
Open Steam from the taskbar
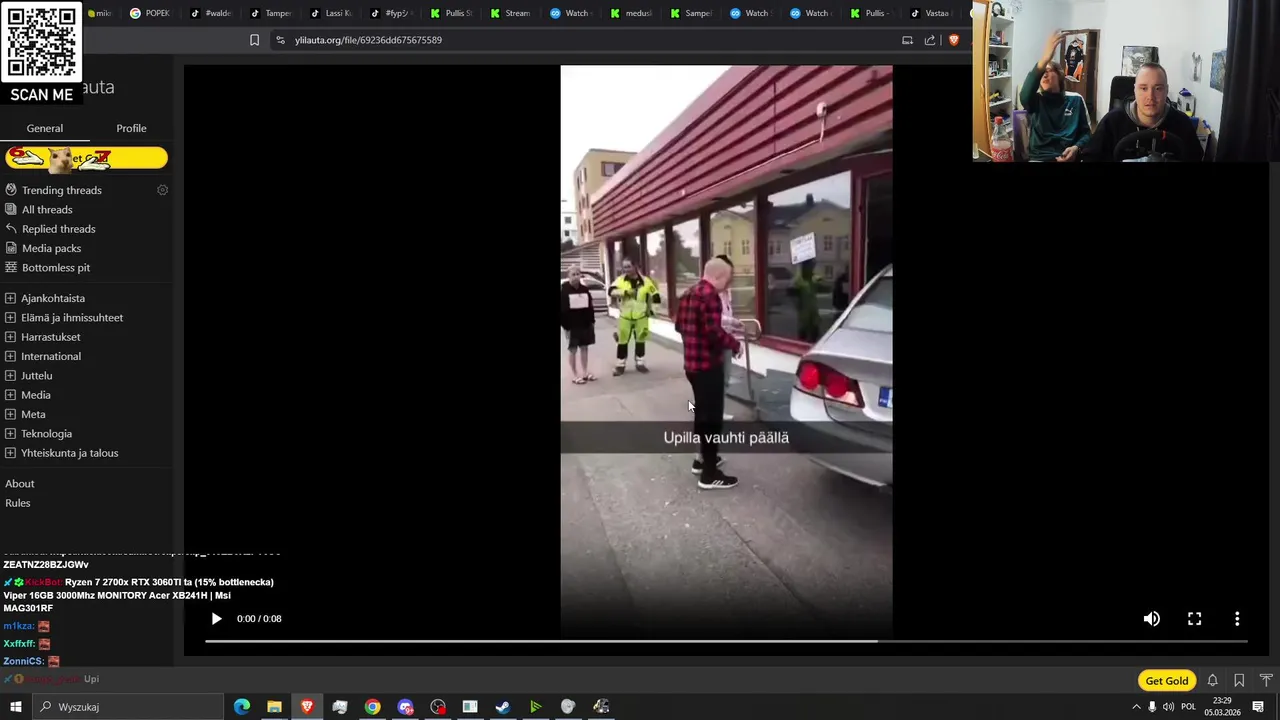pos(502,707)
